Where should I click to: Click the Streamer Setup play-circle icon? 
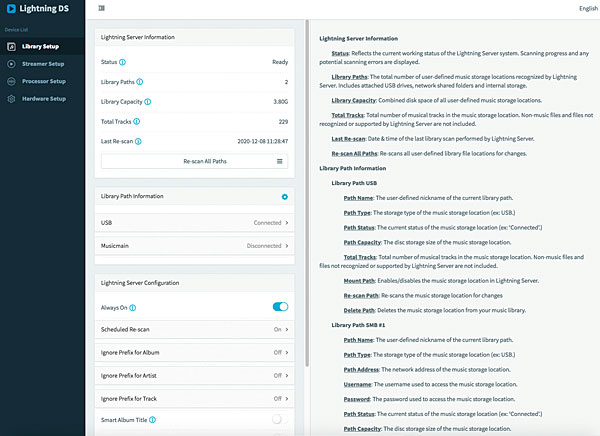pos(11,64)
